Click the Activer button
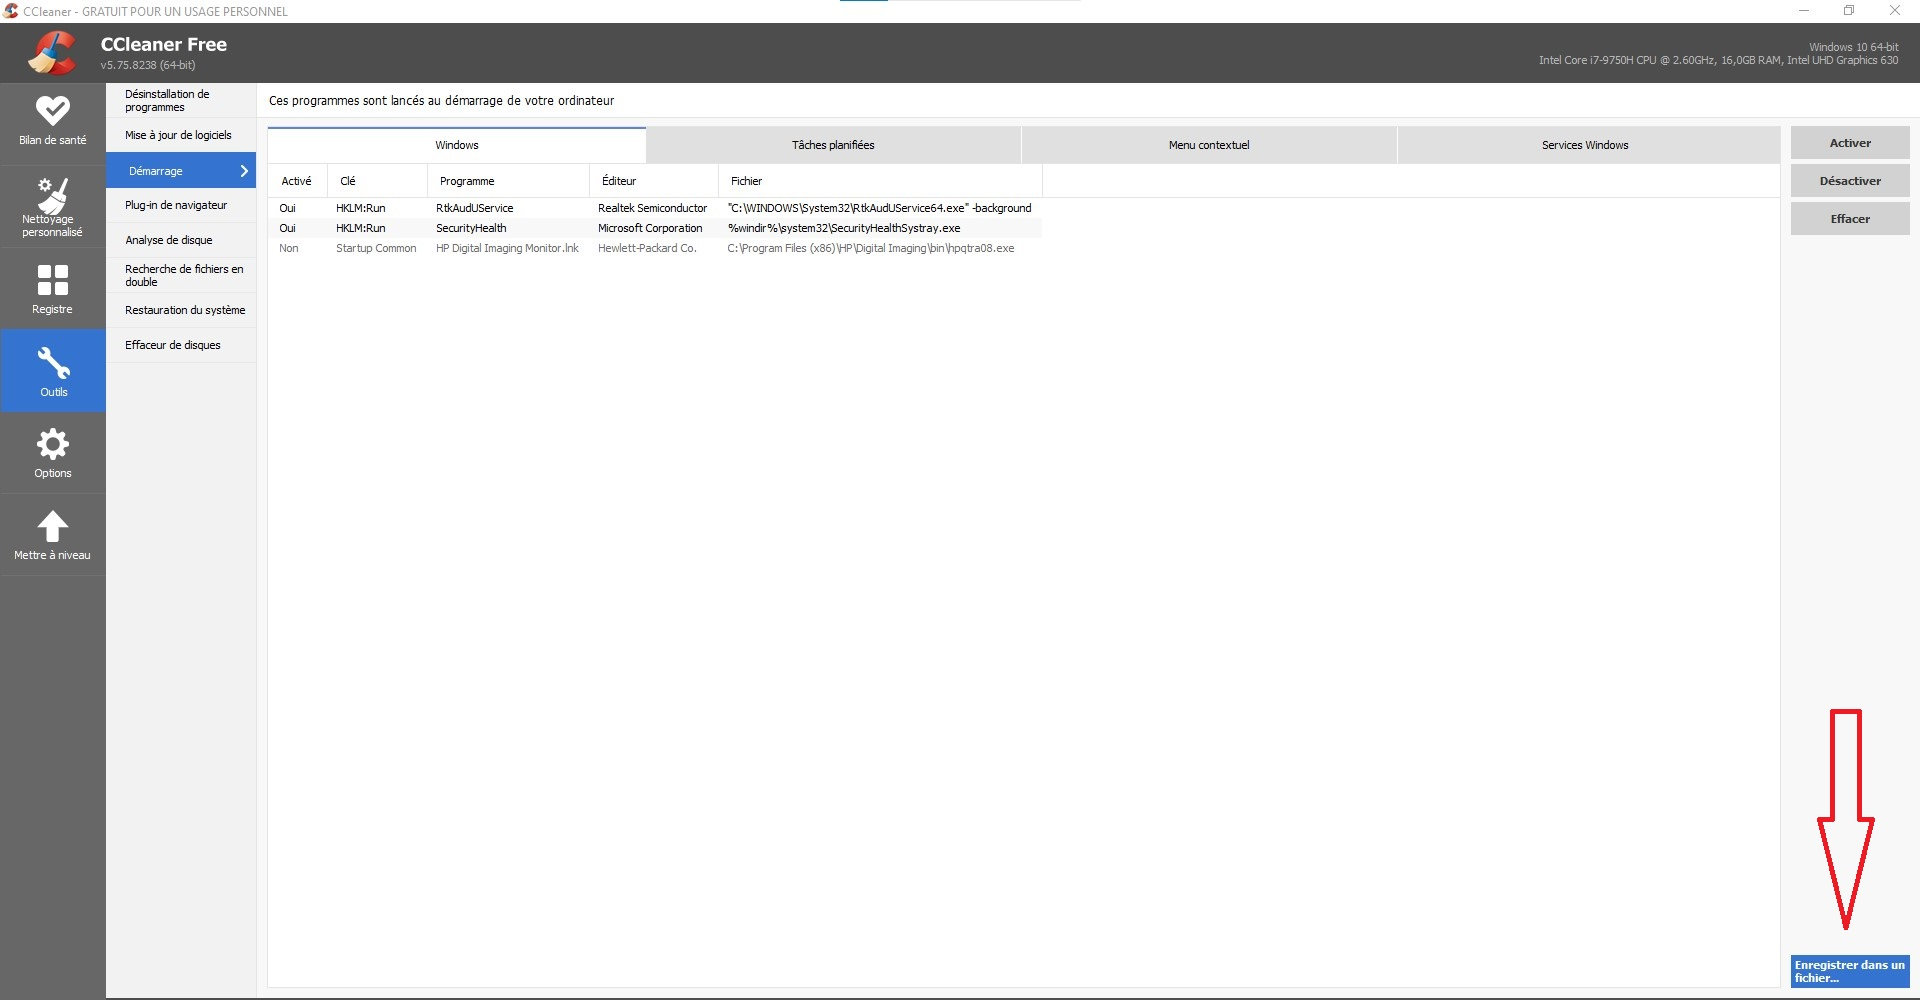Viewport: 1920px width, 1000px height. pos(1850,143)
